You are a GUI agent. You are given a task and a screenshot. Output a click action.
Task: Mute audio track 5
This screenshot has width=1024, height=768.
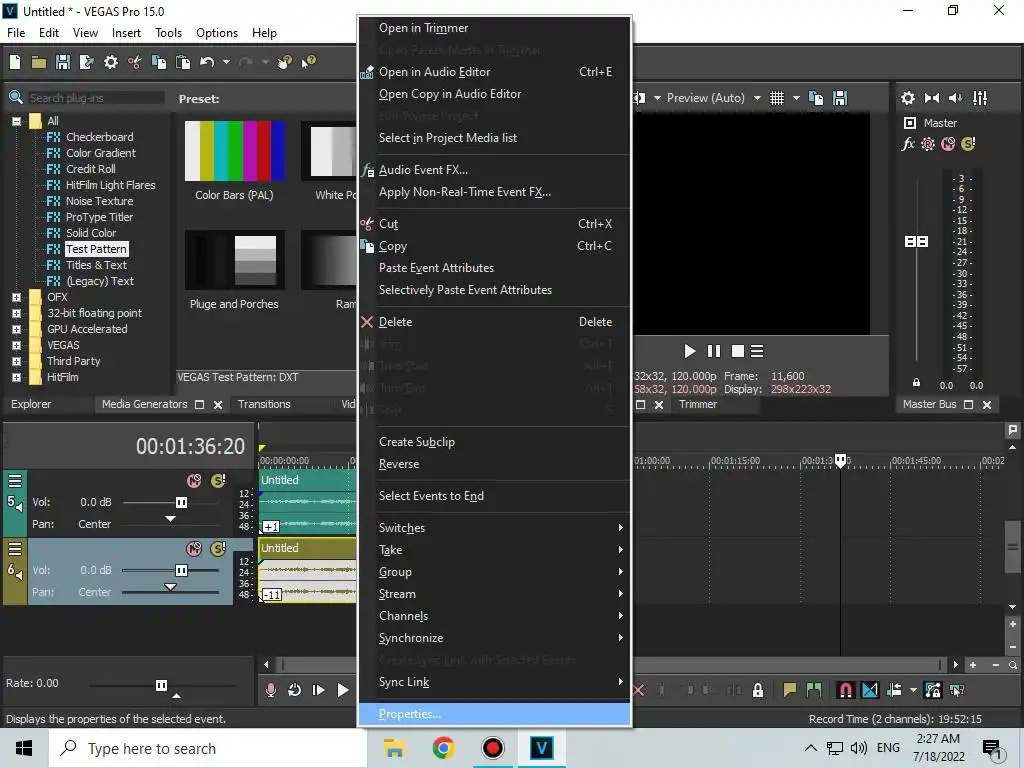point(194,481)
